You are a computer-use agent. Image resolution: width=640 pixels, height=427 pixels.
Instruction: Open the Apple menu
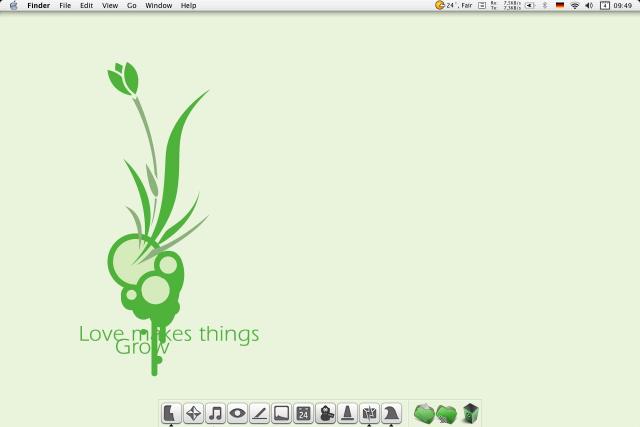[x=13, y=5]
